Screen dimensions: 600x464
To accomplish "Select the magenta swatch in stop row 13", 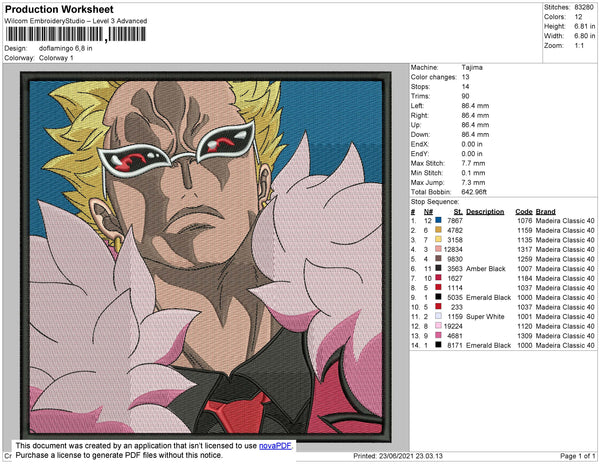I will pos(439,335).
